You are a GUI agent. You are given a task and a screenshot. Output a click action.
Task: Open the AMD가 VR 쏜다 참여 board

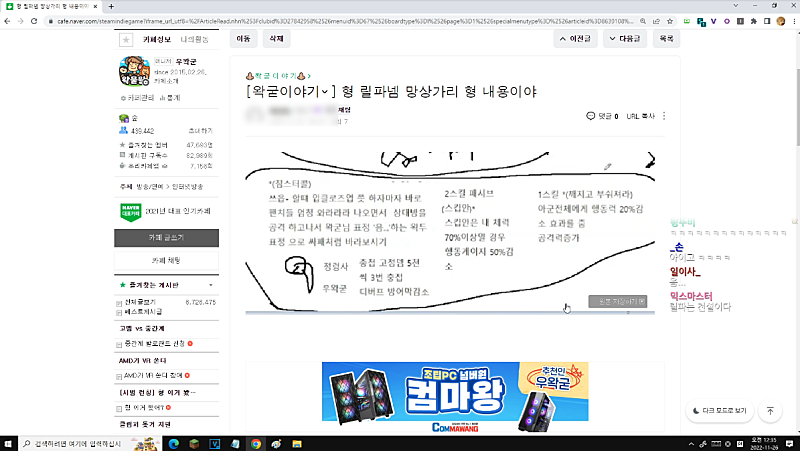(154, 375)
